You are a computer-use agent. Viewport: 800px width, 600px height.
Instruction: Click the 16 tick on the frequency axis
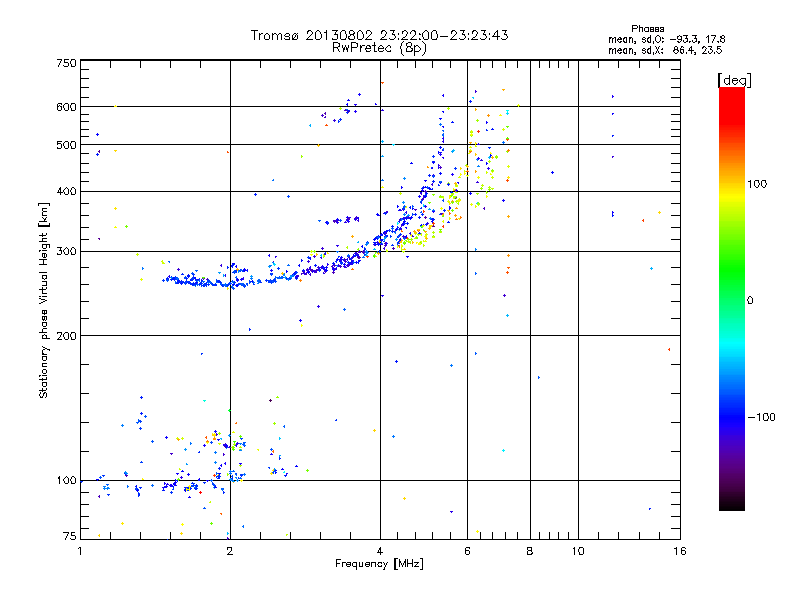pyautogui.click(x=679, y=551)
